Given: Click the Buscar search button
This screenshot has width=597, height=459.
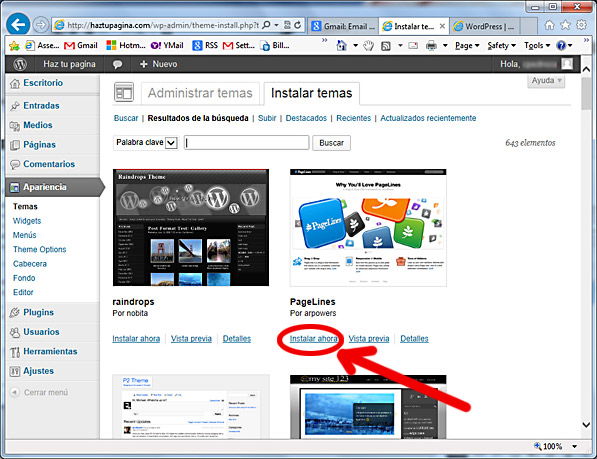Looking at the screenshot, I should (x=331, y=143).
